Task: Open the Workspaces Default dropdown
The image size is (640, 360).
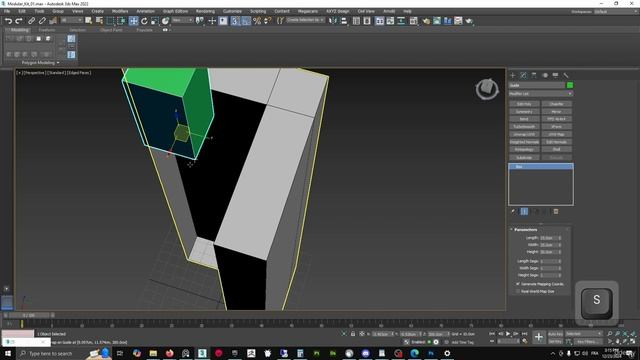Action: (x=616, y=11)
